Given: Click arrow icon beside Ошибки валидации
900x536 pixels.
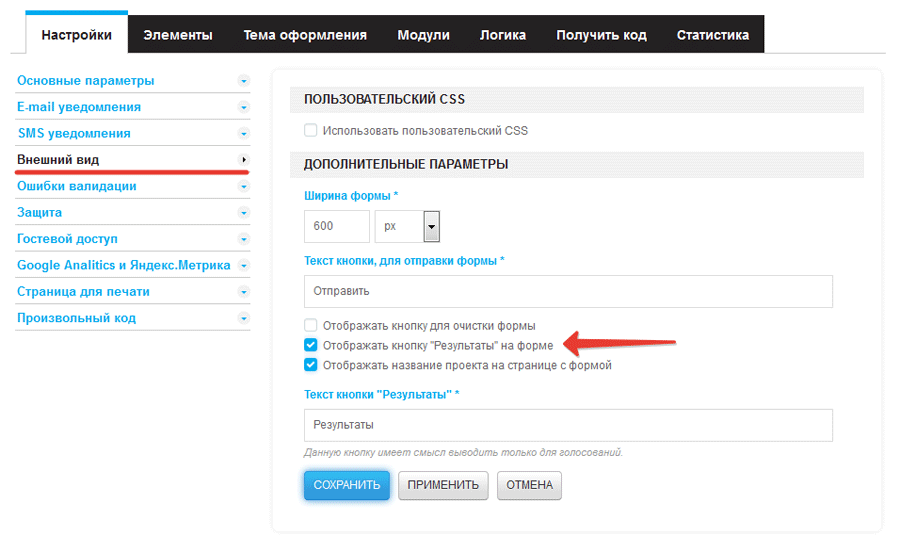Looking at the screenshot, I should pos(243,186).
